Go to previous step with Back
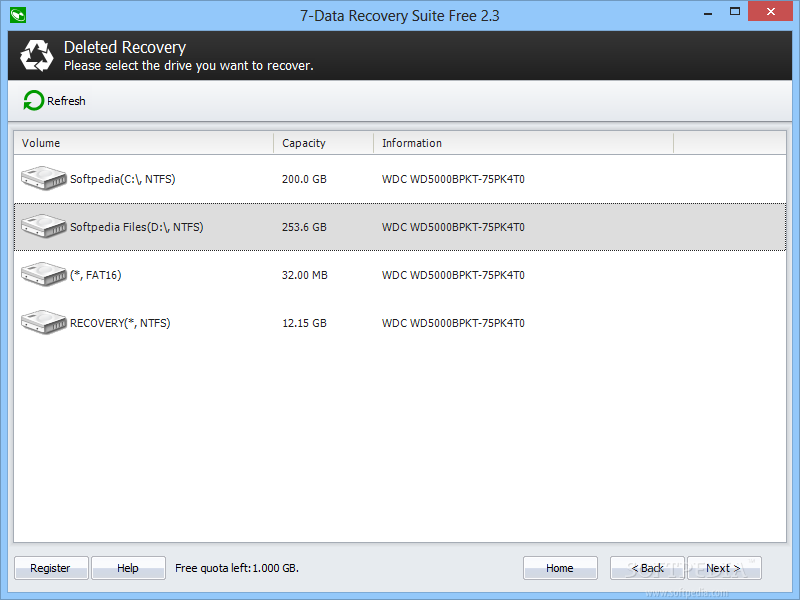800x611 pixels. click(x=647, y=568)
